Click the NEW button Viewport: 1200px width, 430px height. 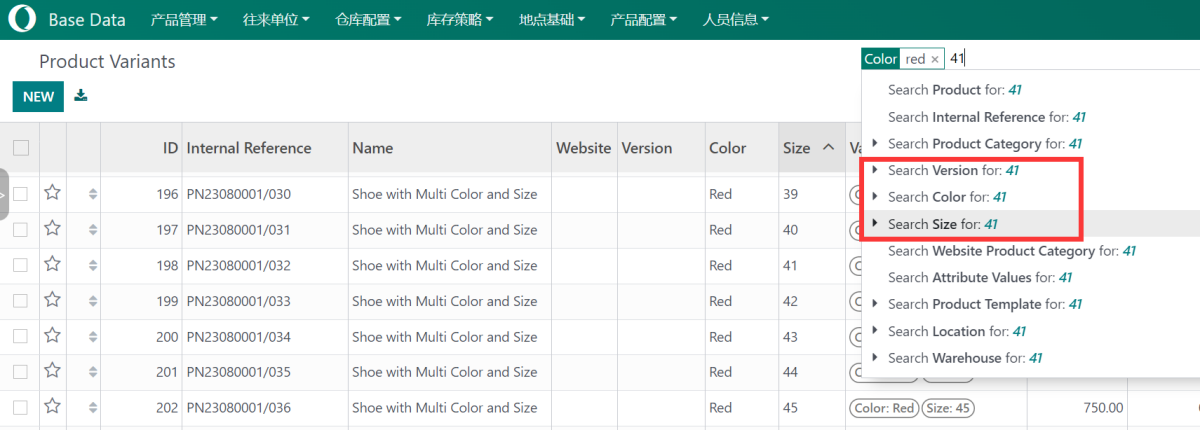(38, 96)
